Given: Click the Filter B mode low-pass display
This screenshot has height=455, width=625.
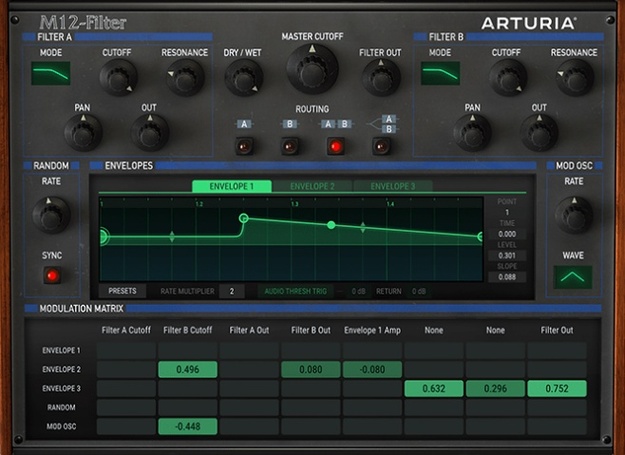Looking at the screenshot, I should 440,73.
